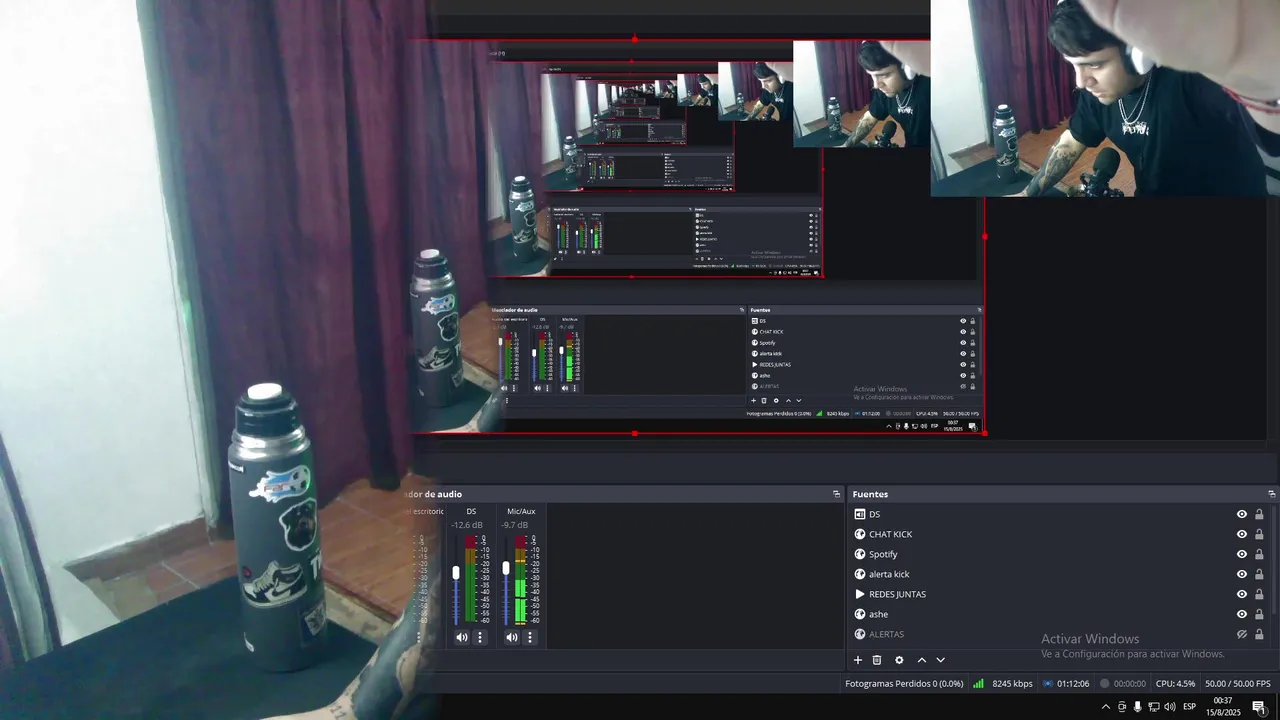Mute the Mic/Aux channel speaker icon
The width and height of the screenshot is (1280, 720).
pos(512,637)
